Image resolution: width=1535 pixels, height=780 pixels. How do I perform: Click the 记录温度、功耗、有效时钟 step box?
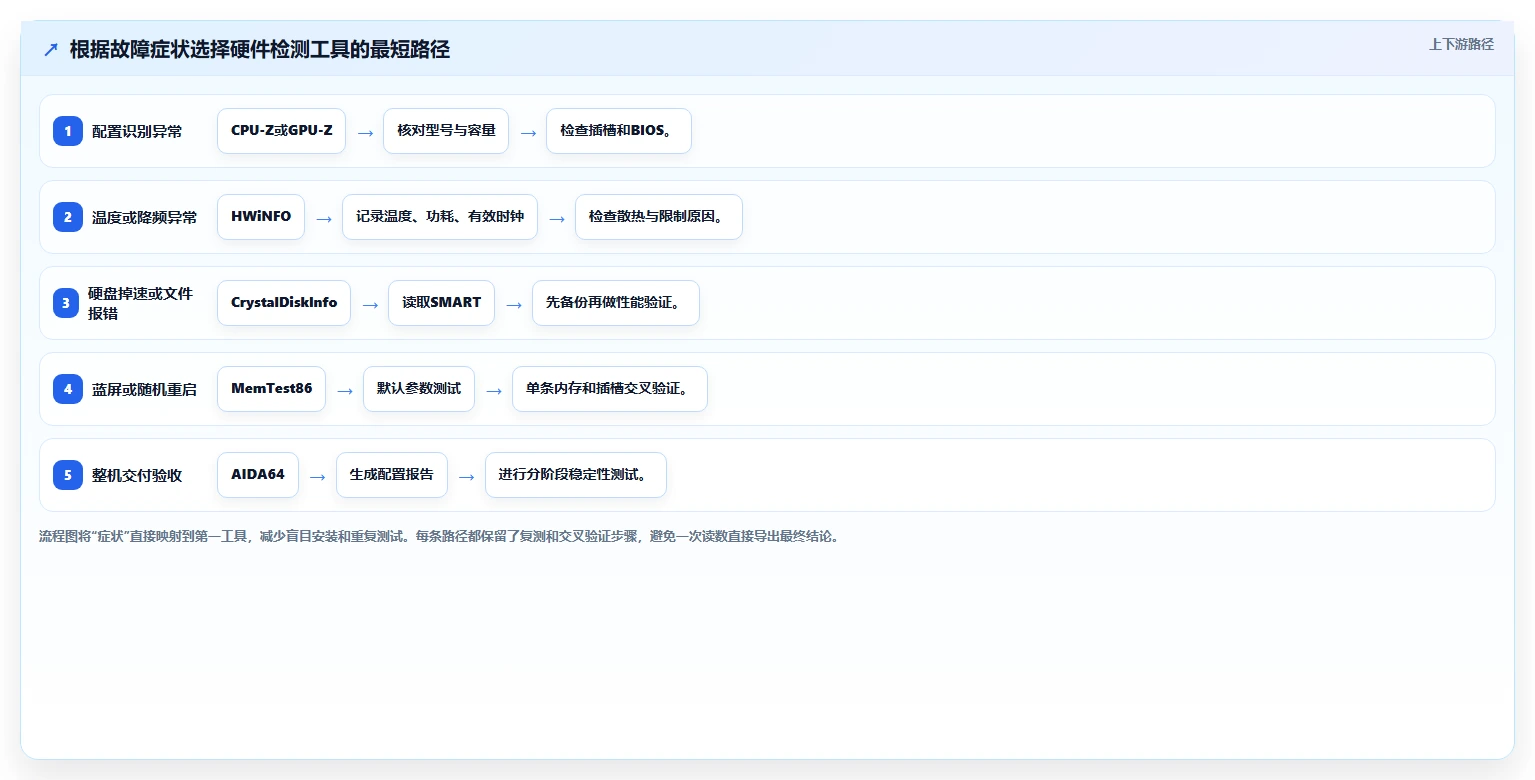coord(440,217)
